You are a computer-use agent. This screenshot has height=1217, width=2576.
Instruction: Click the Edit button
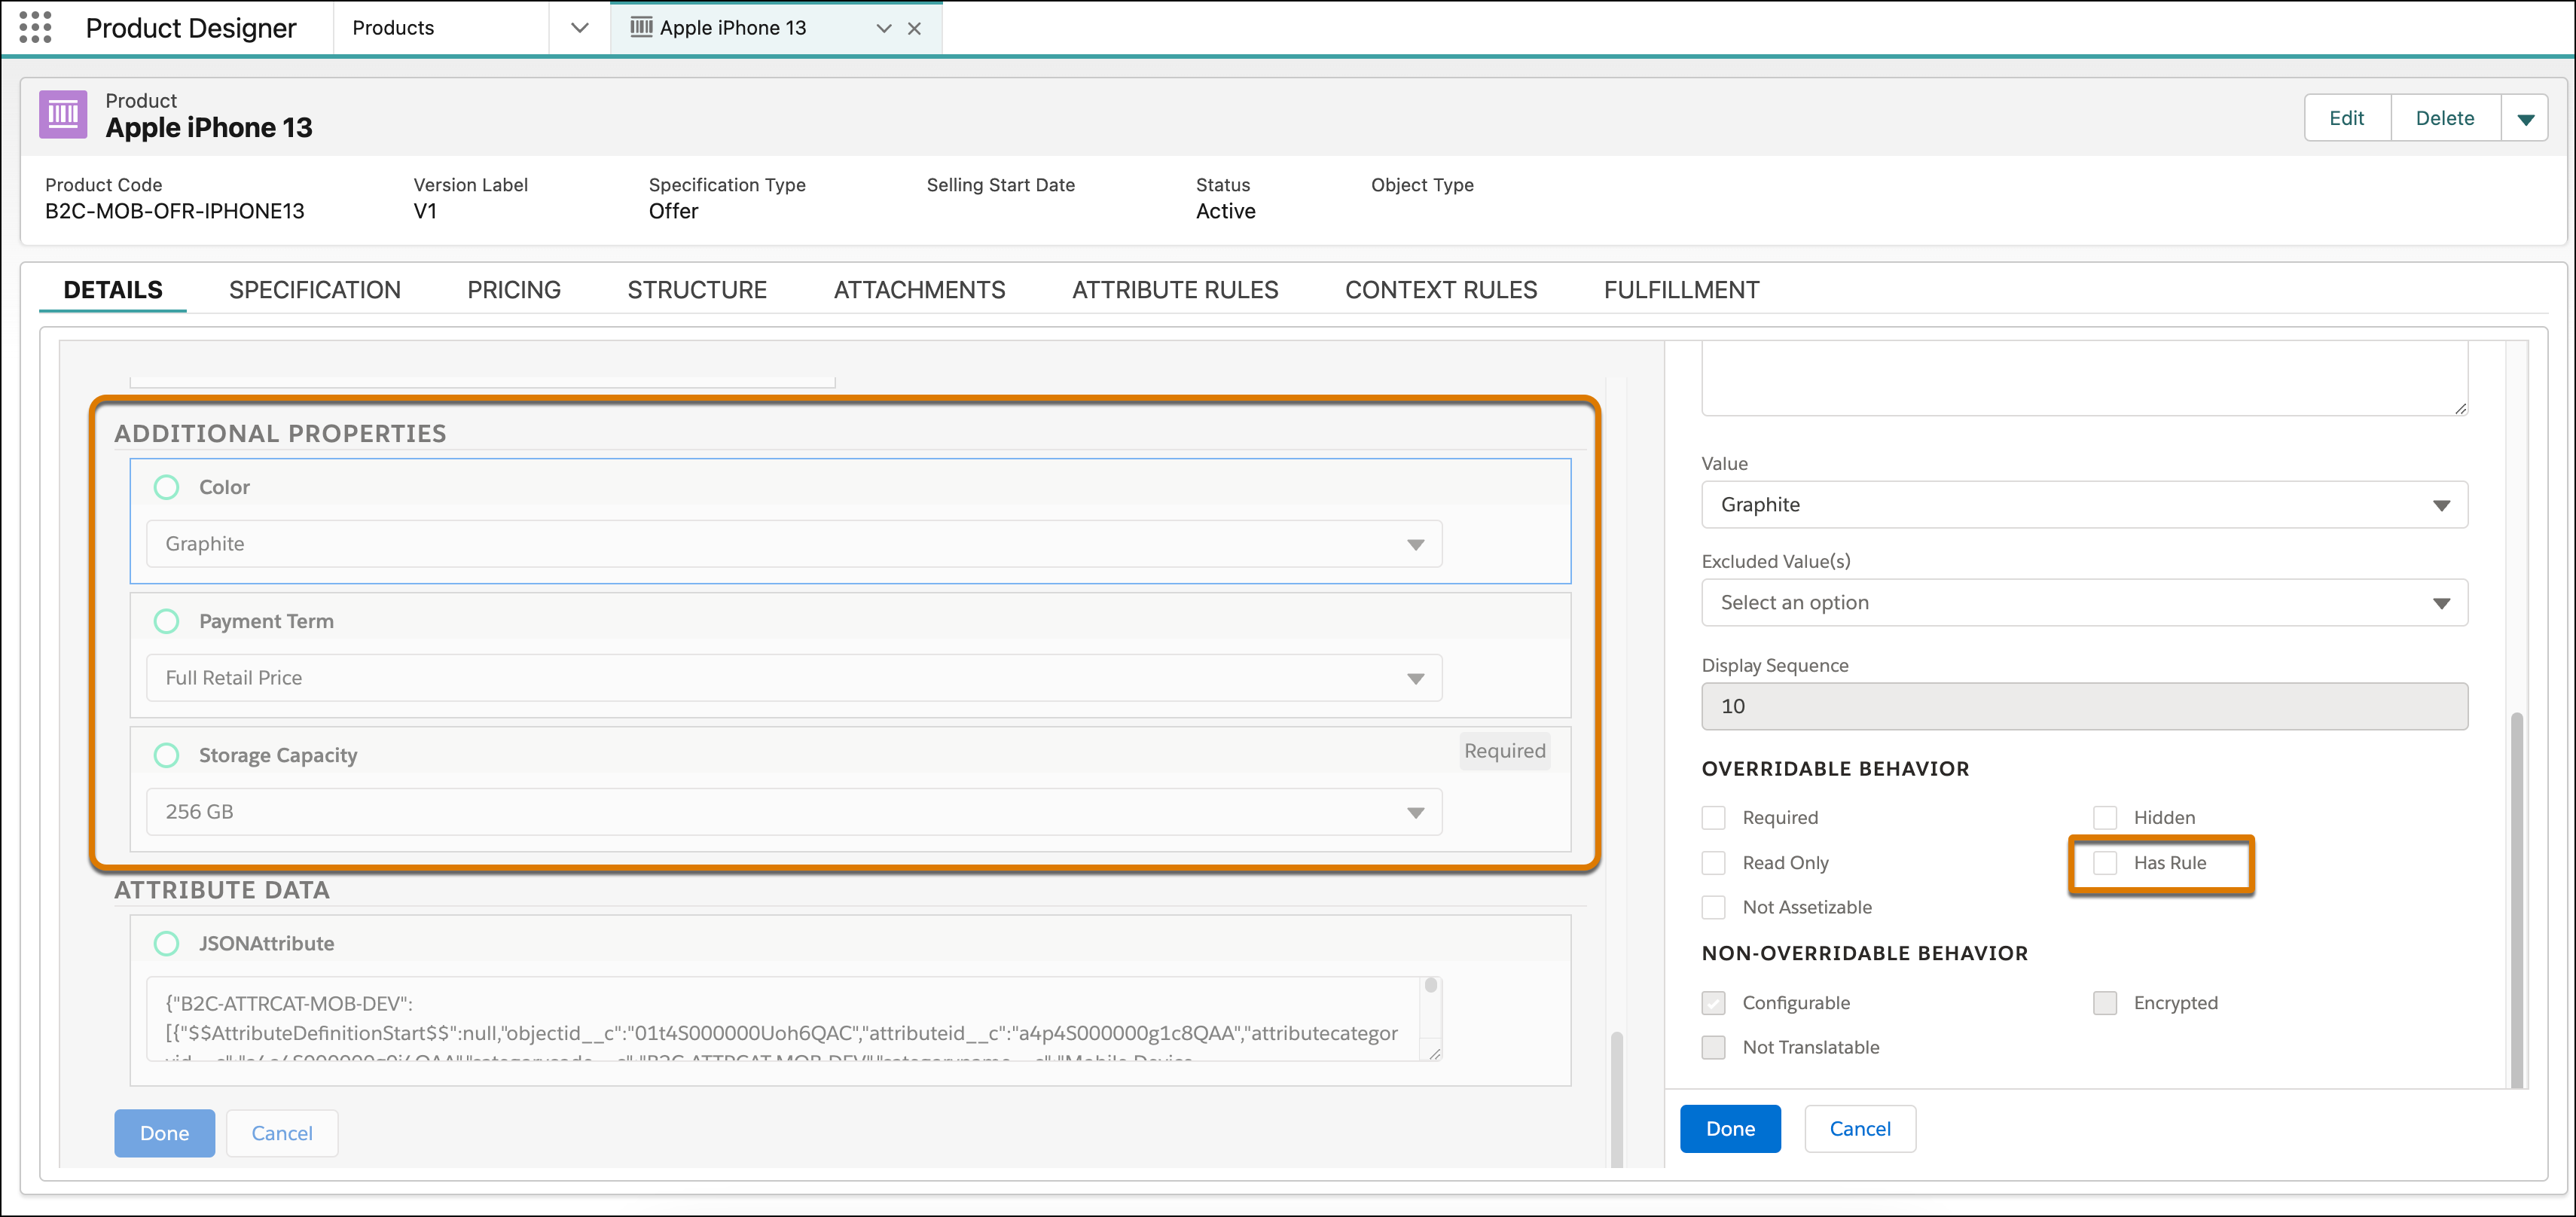(2346, 119)
